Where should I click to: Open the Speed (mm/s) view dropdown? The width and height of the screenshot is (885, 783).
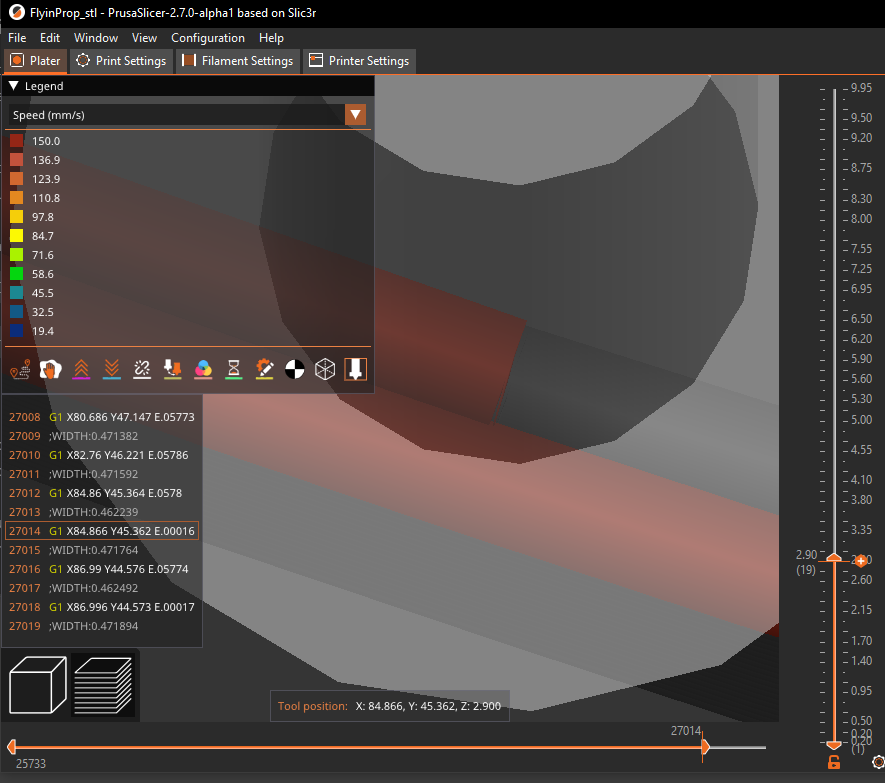click(x=355, y=114)
